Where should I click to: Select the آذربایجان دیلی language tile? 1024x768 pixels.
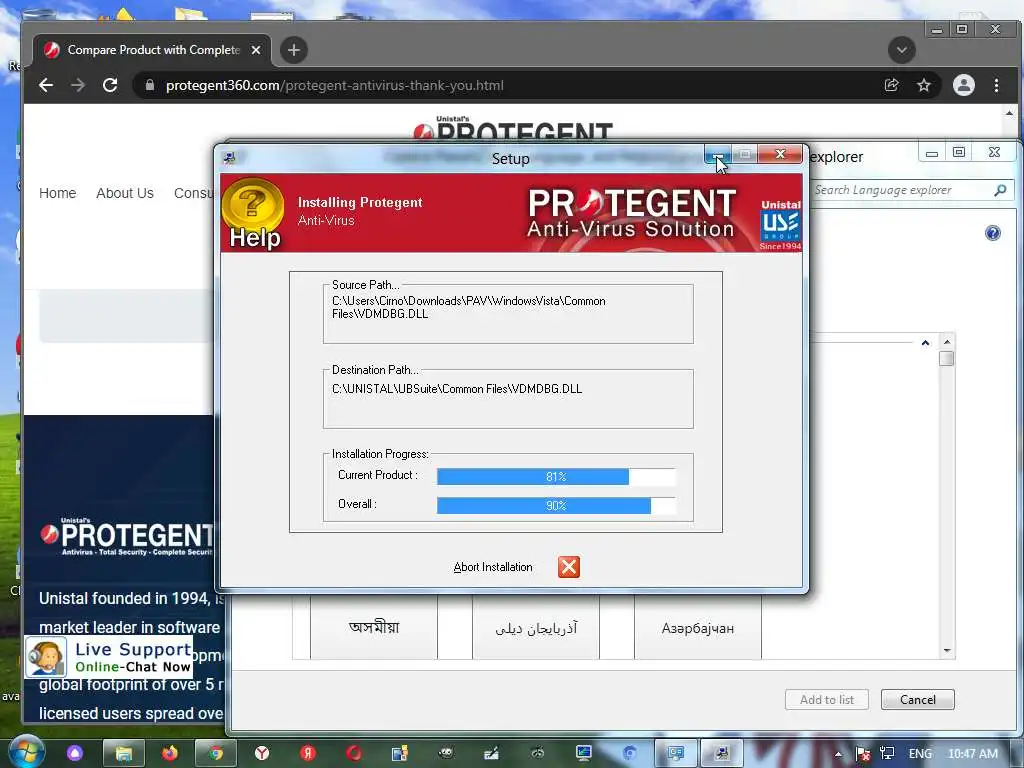[536, 628]
